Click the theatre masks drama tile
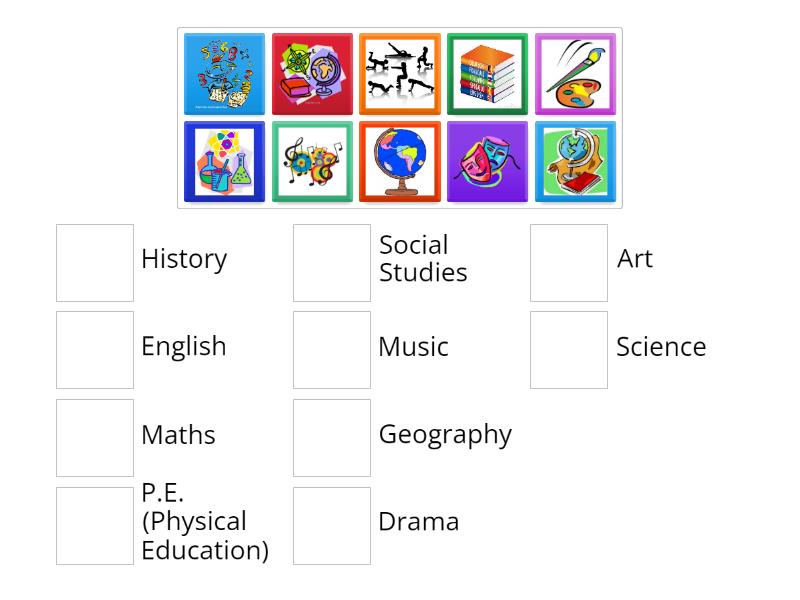The width and height of the screenshot is (800, 600). tap(487, 160)
